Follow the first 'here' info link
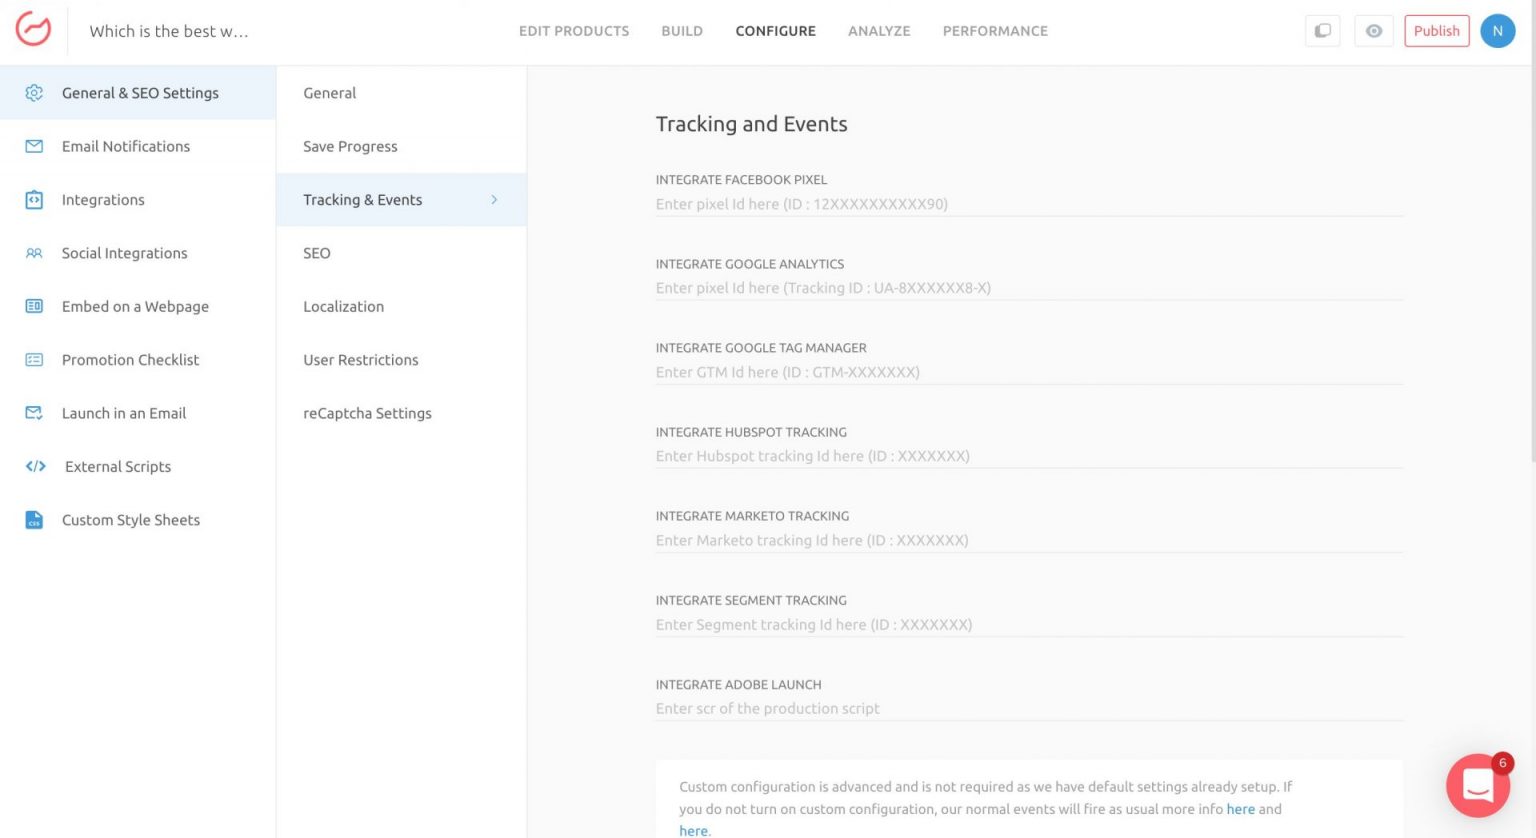Viewport: 1536px width, 838px height. click(x=1240, y=809)
